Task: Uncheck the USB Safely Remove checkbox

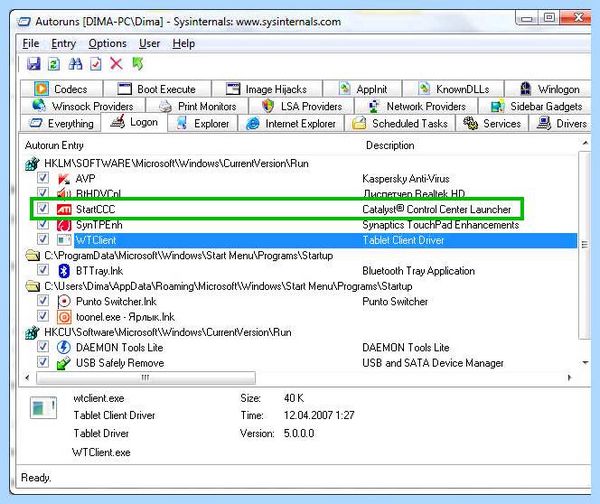Action: point(43,362)
